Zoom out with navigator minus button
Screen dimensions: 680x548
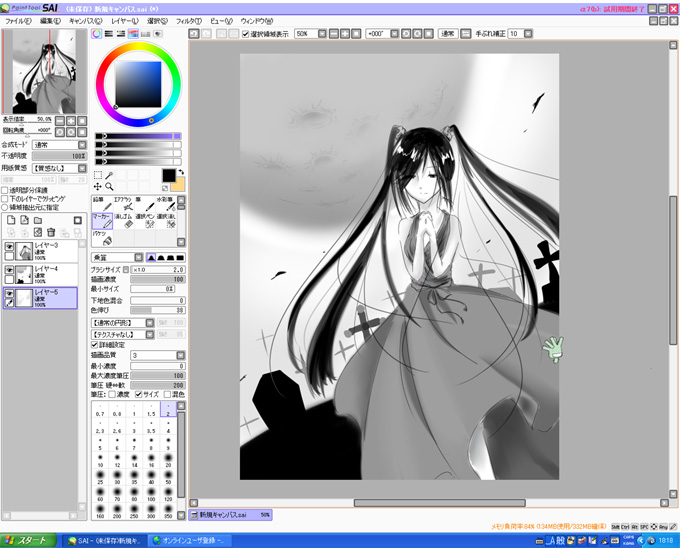click(60, 121)
